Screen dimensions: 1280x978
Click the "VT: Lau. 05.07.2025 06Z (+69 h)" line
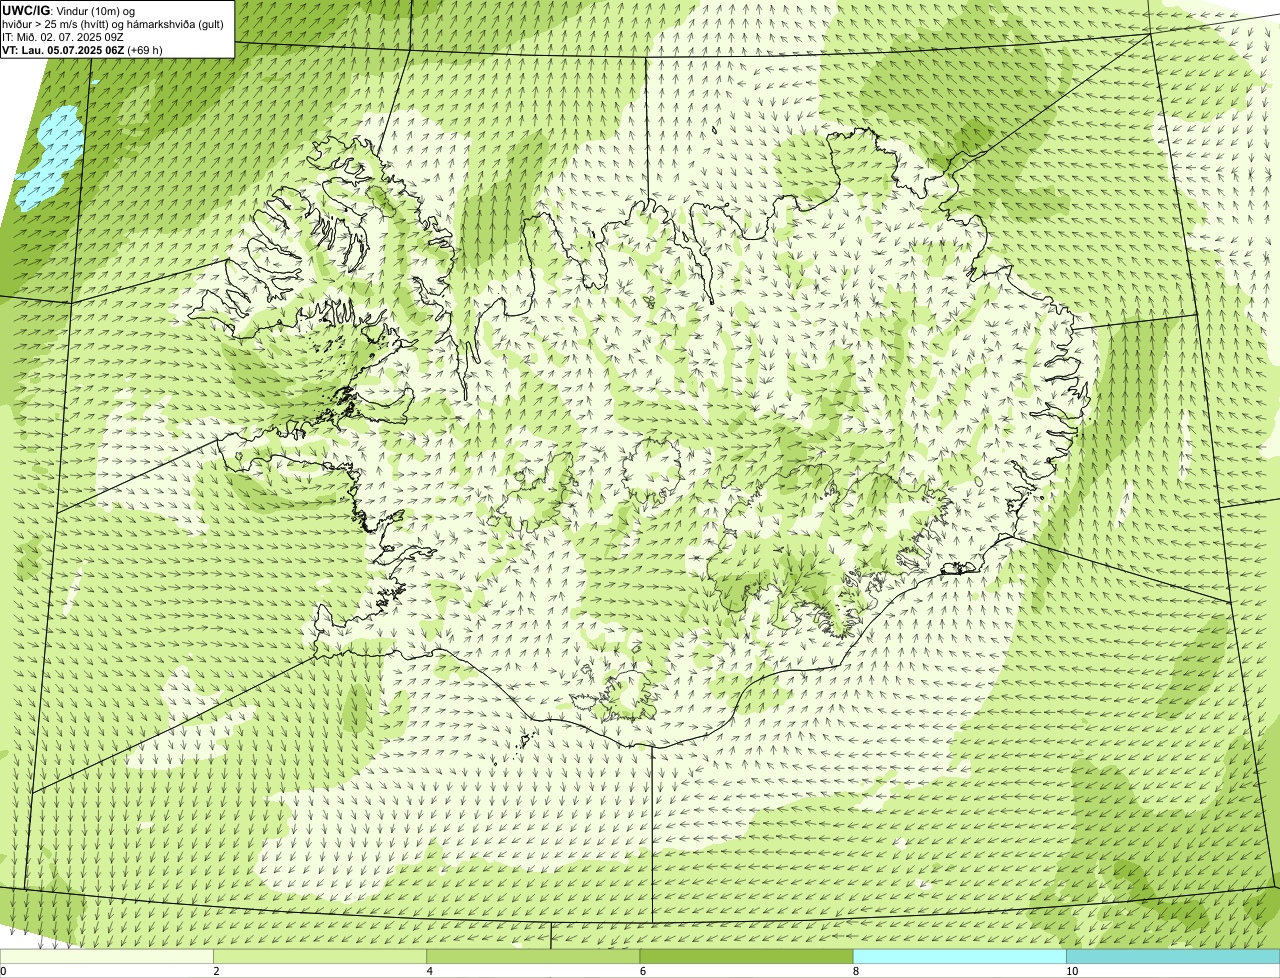tap(82, 50)
